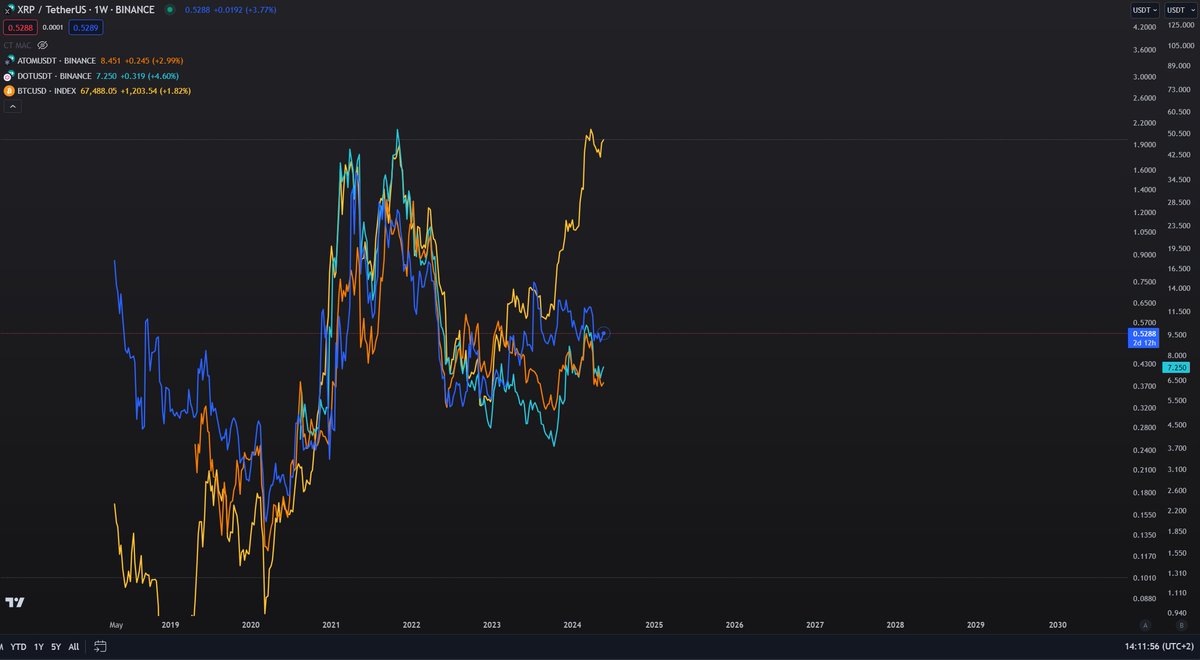Click the 4.2000 value on the price scale

pyautogui.click(x=1145, y=28)
